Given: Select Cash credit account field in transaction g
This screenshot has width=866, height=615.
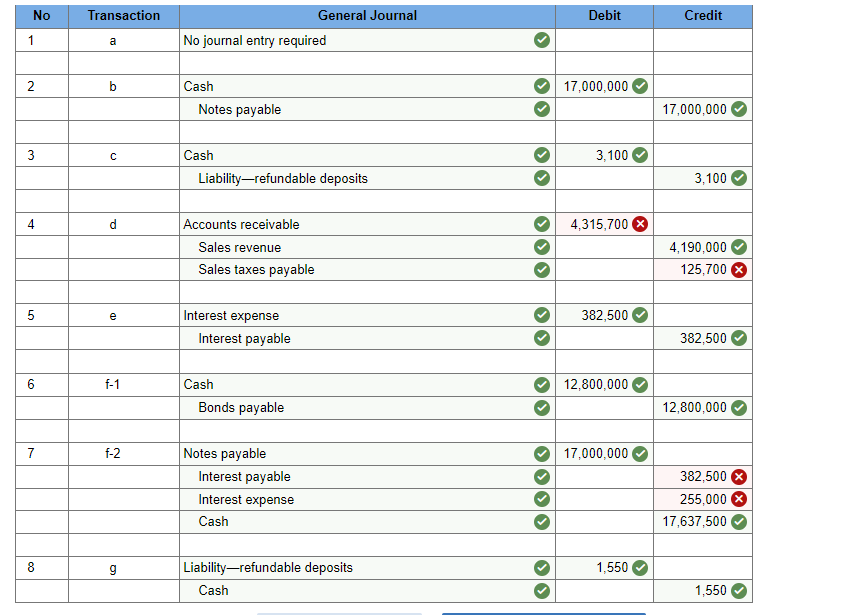Looking at the screenshot, I should coord(367,591).
